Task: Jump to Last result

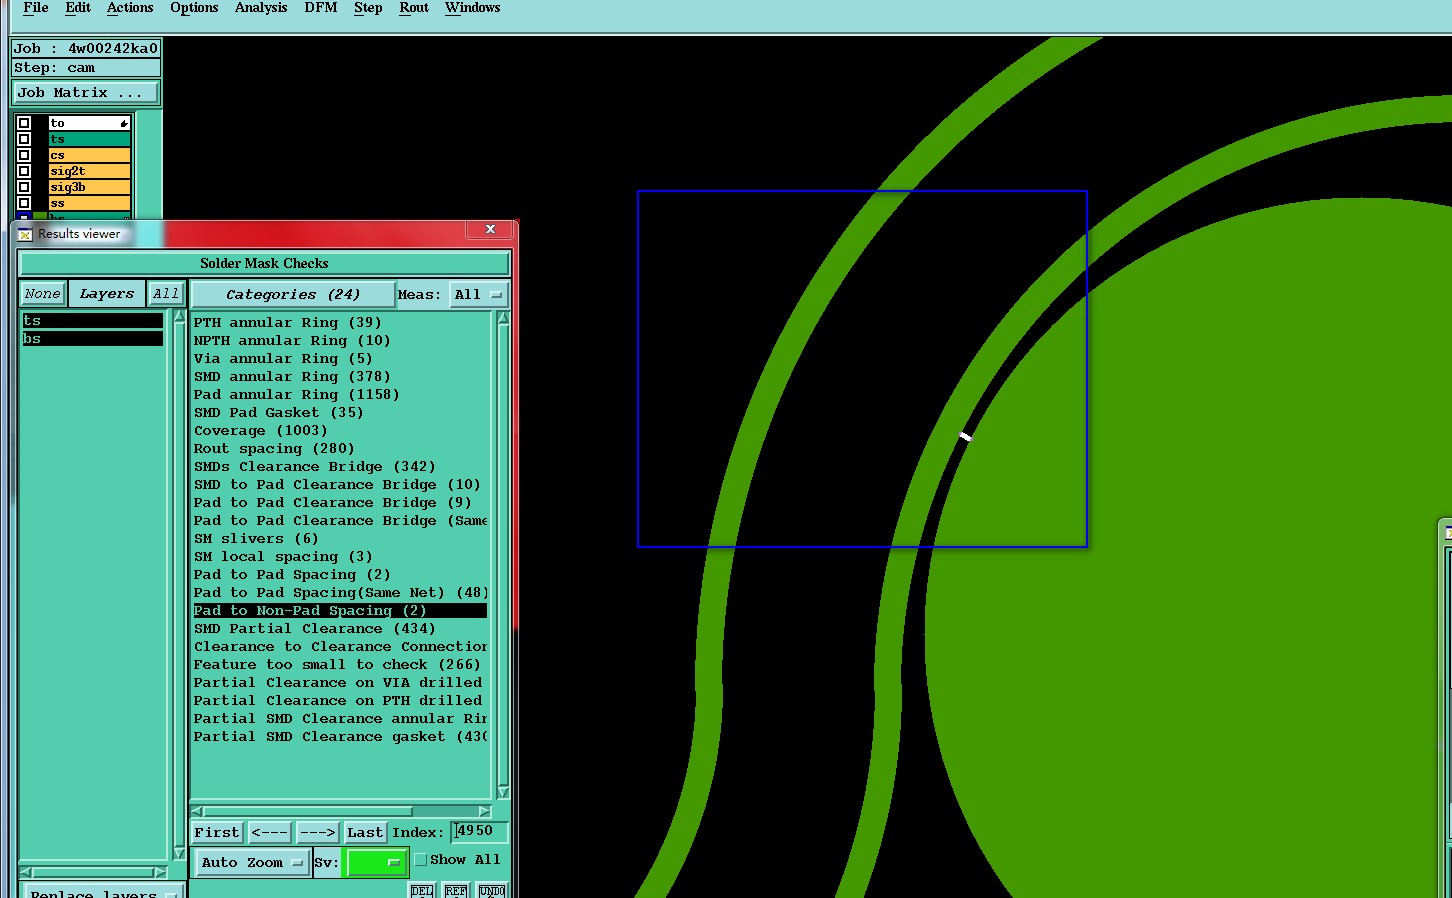Action: [x=365, y=833]
